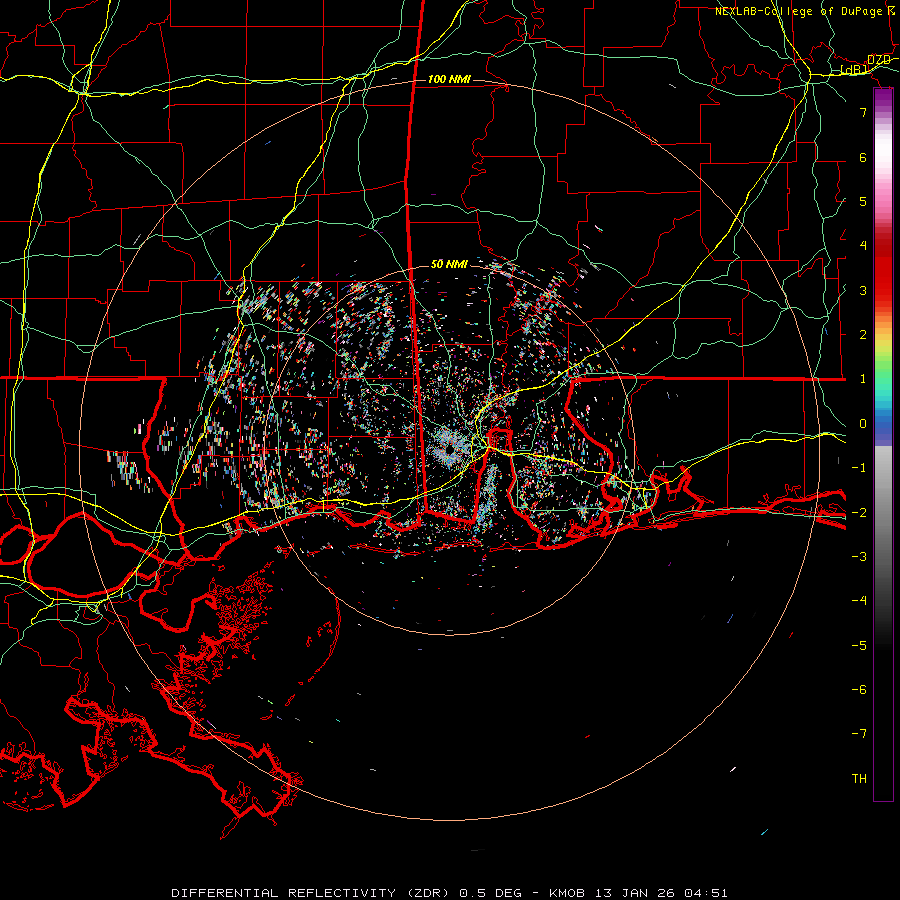
Task: Click the scale value "-5"
Action: pyautogui.click(x=859, y=646)
